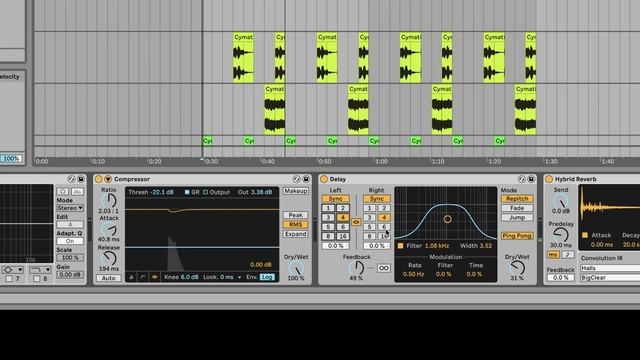Click the Delay Dry/Wet knob
Viewport: 640px width, 360px height.
coord(517,268)
